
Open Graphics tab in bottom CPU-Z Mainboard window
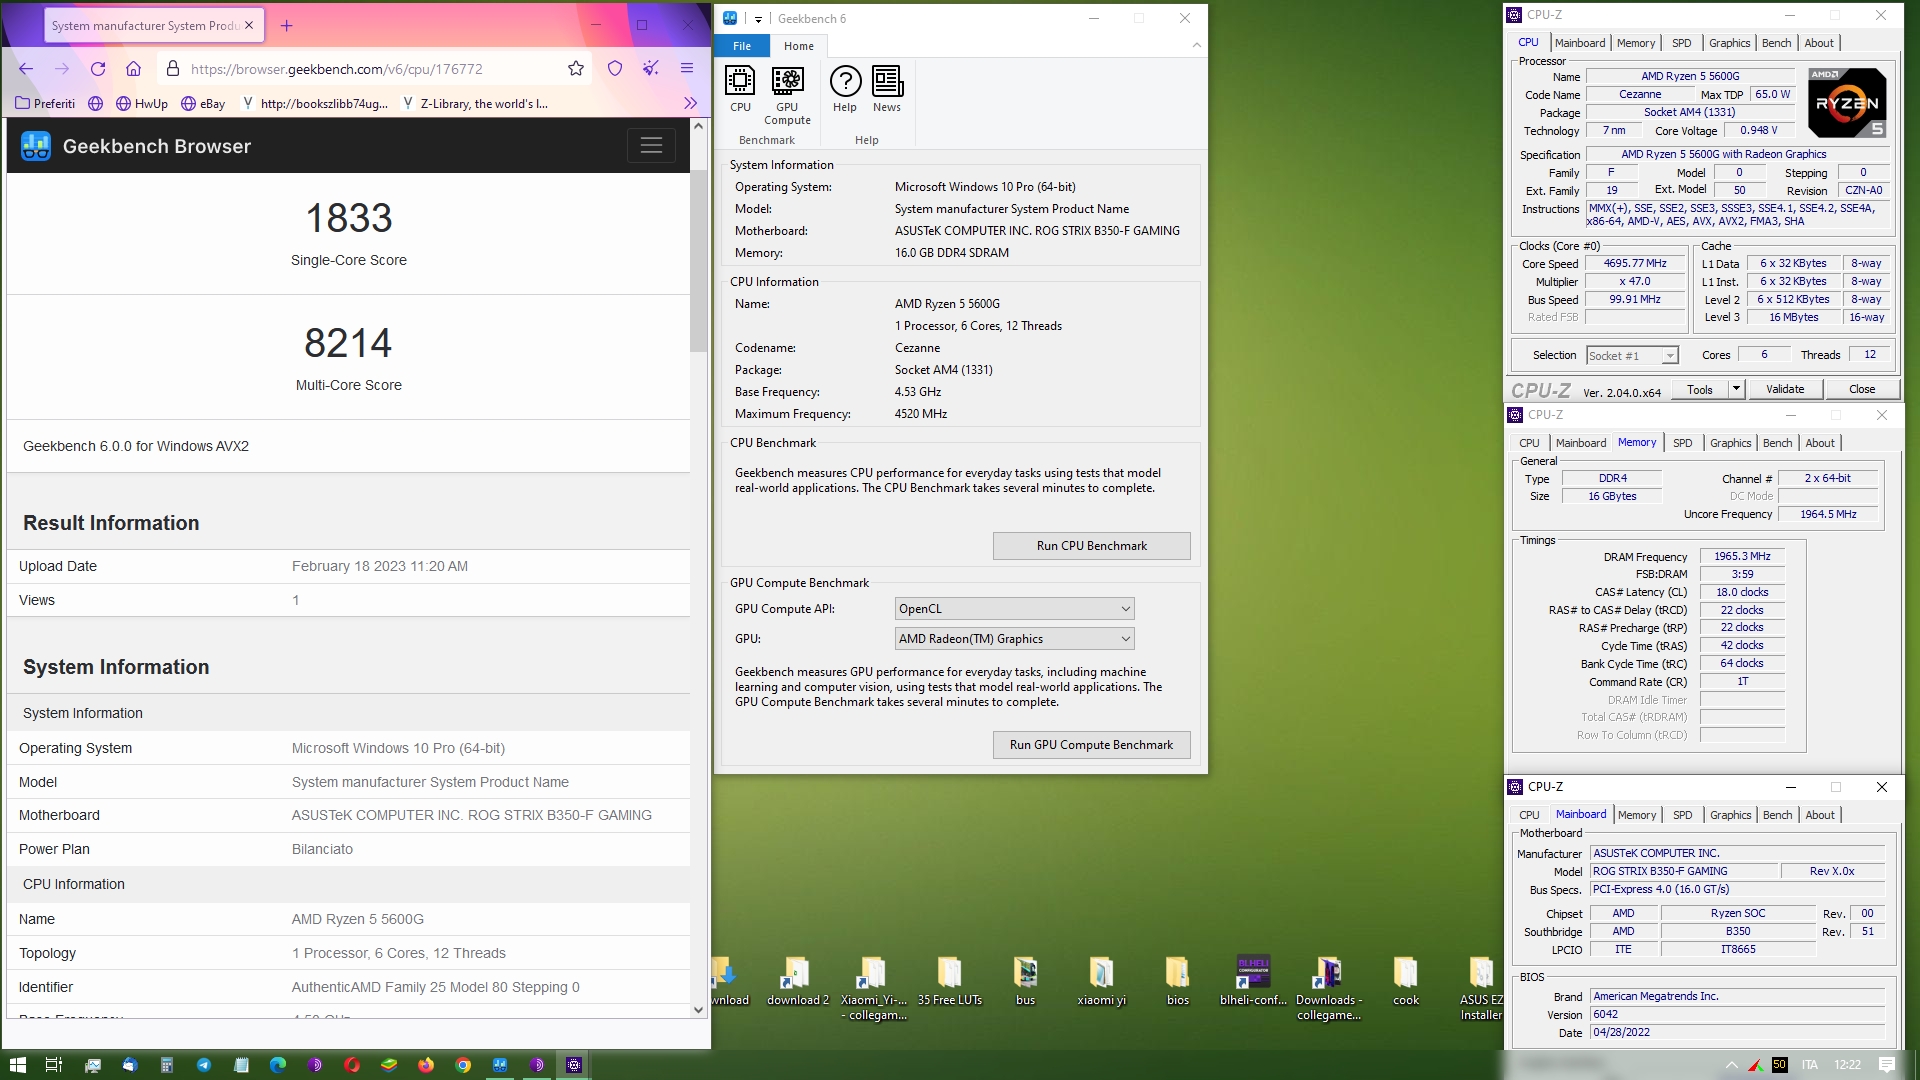click(1731, 815)
